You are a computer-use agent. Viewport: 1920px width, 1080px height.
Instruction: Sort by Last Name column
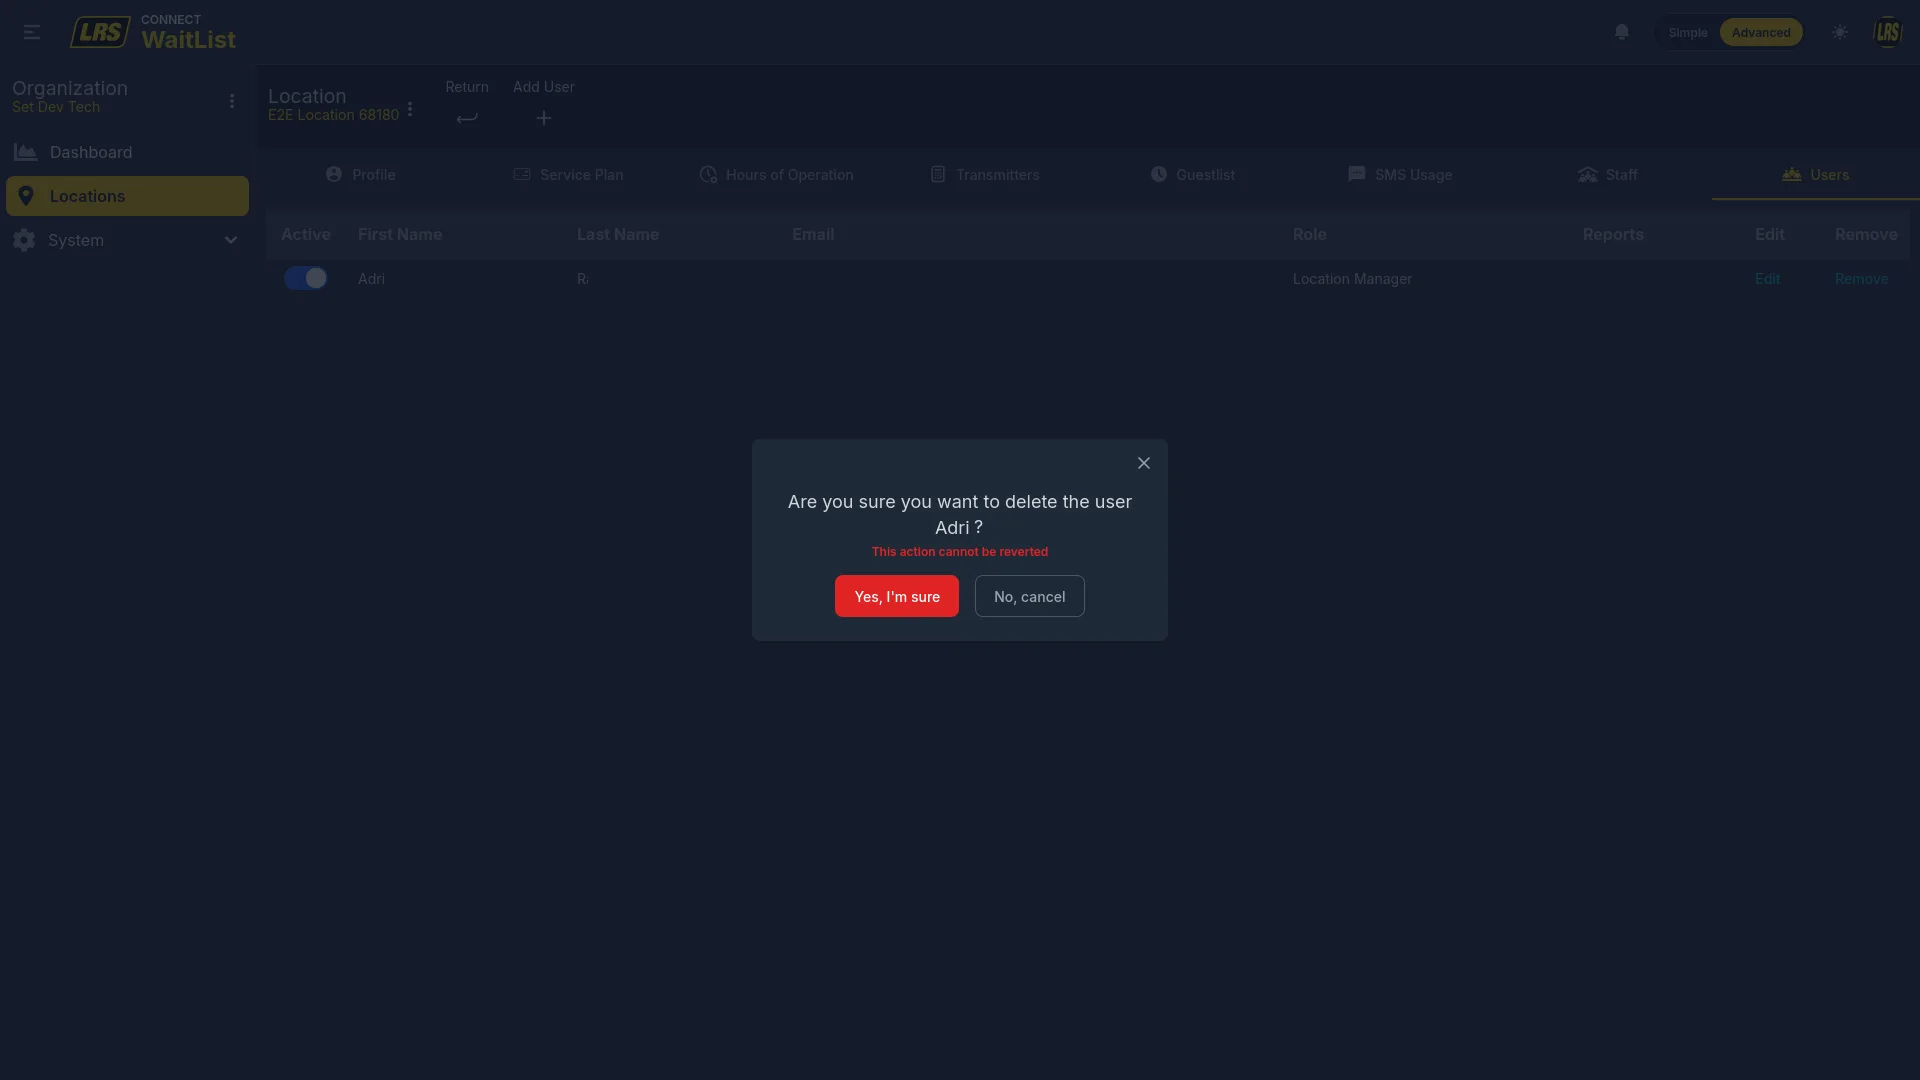pos(618,235)
